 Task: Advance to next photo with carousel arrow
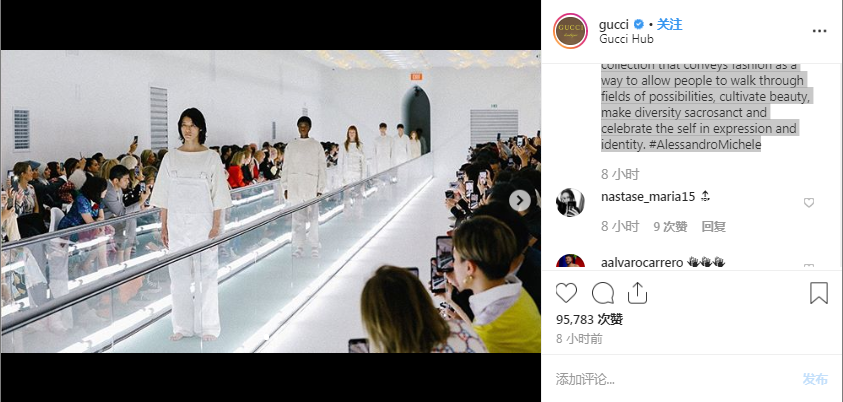(x=519, y=200)
